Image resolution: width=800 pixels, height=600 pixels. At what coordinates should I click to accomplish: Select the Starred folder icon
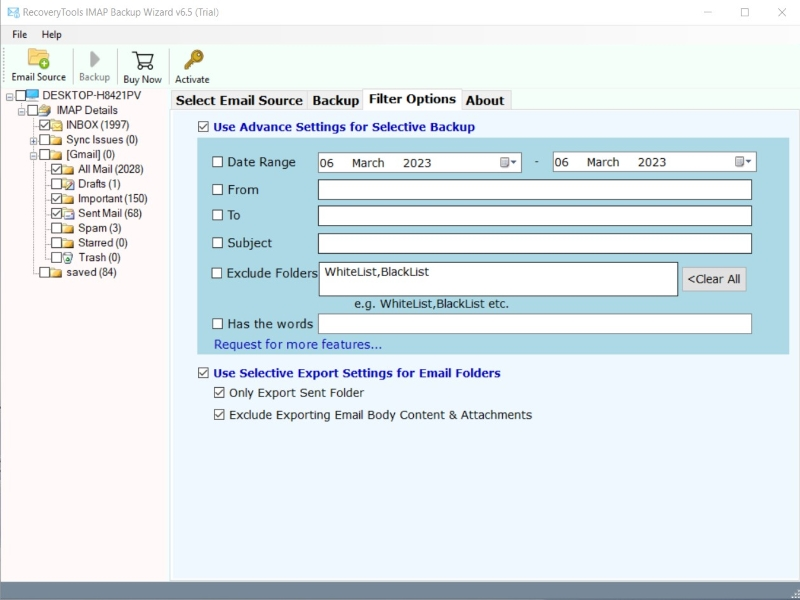click(69, 243)
